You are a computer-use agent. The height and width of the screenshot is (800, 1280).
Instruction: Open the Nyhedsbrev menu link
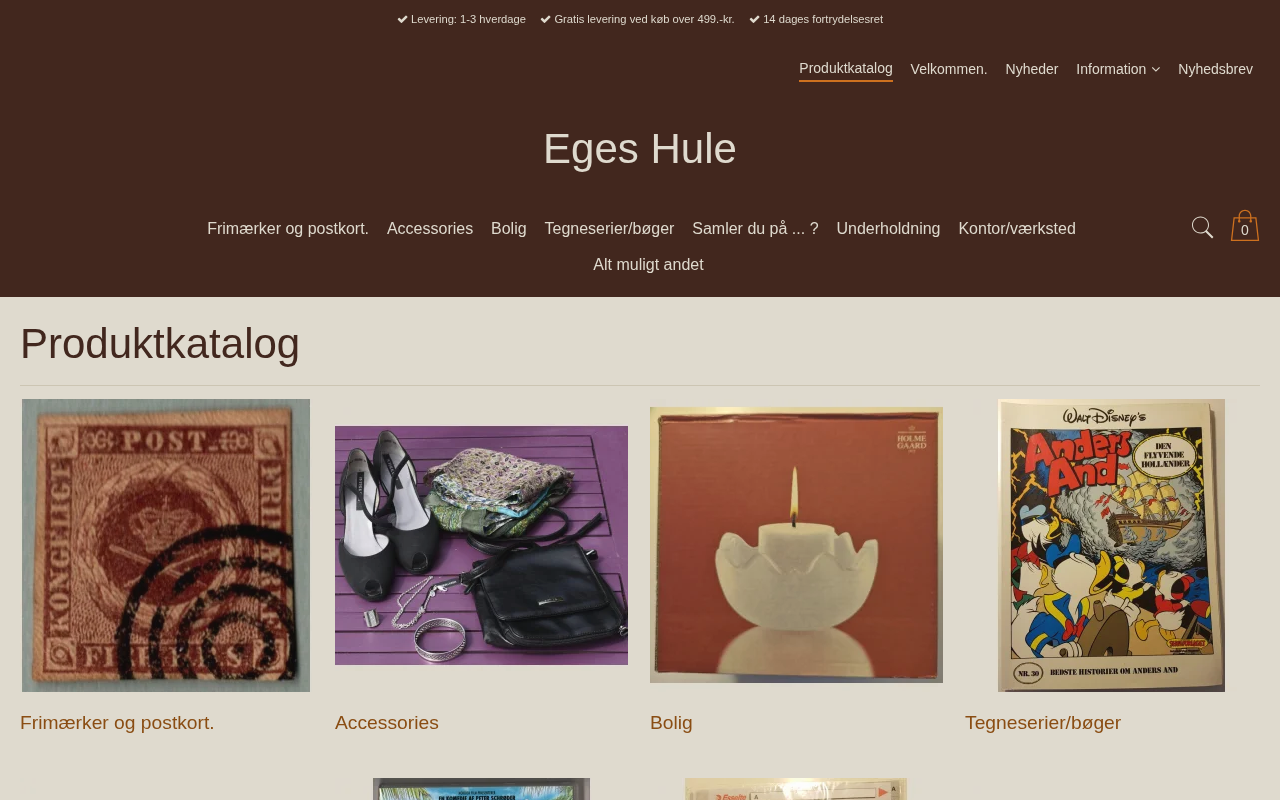coord(1215,69)
